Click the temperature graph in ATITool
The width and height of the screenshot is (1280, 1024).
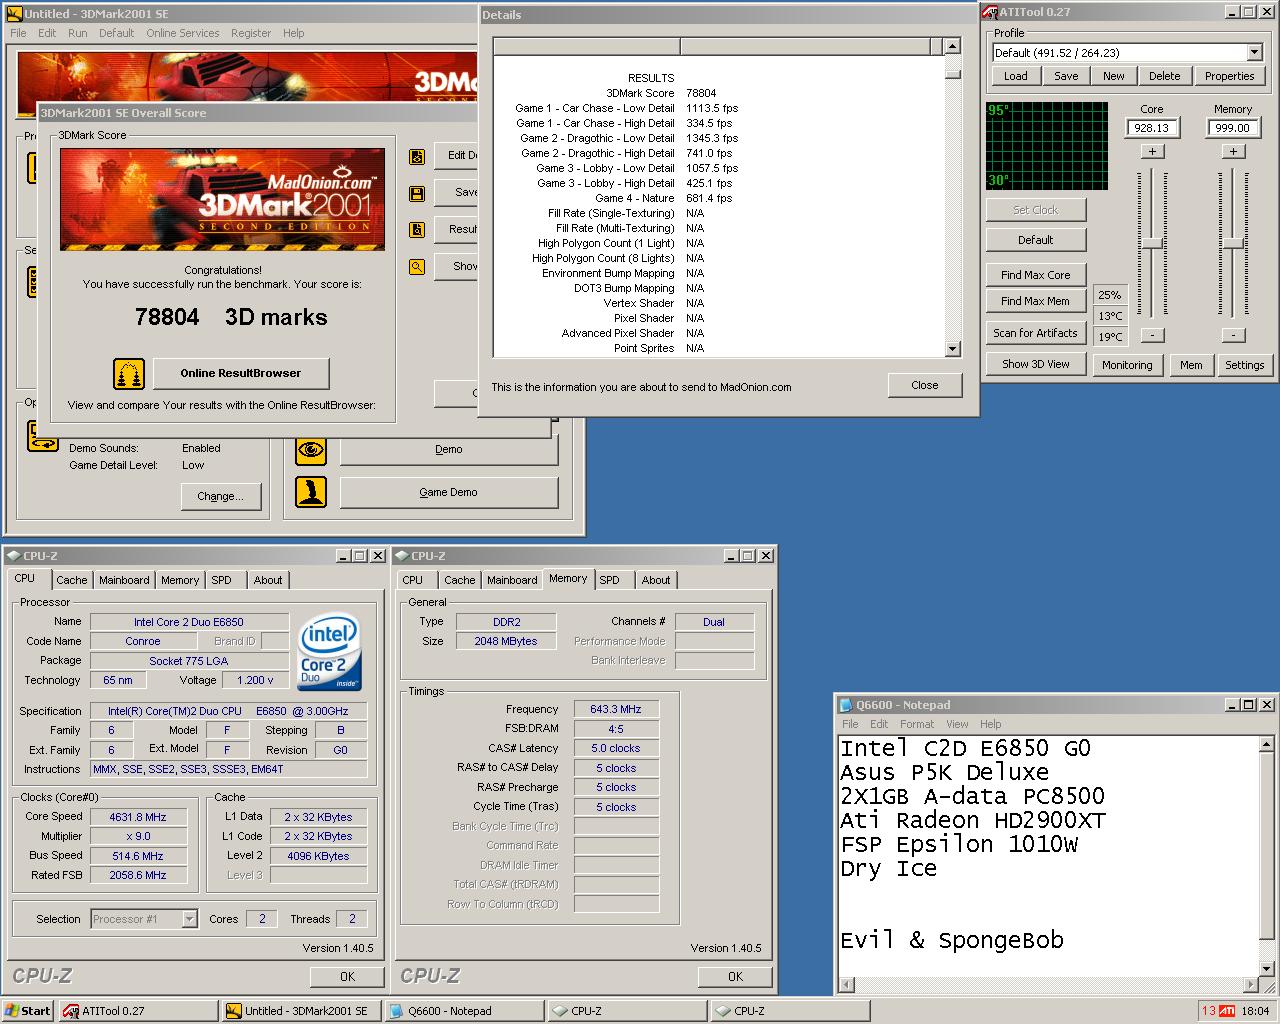click(1047, 146)
